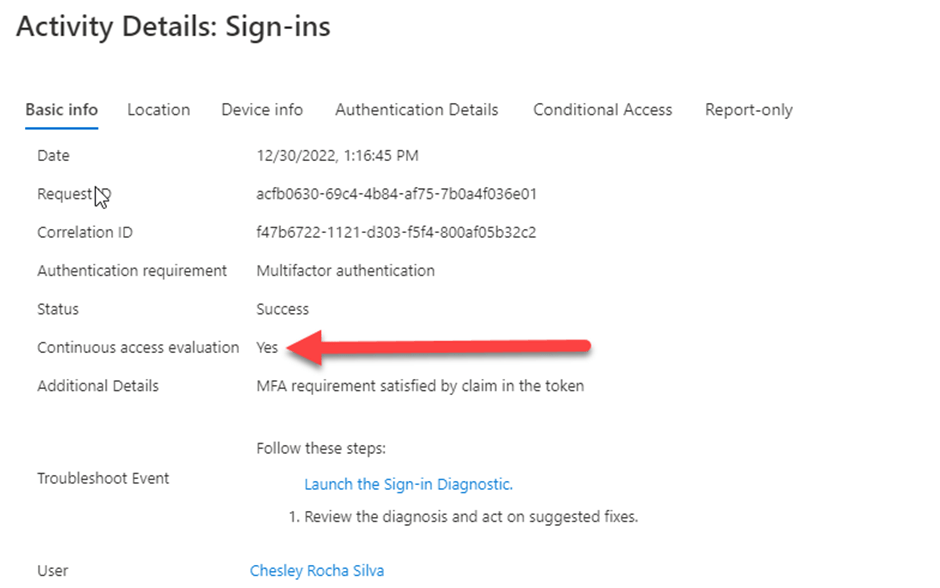Launch the Sign-in Diagnostic link

coord(408,484)
